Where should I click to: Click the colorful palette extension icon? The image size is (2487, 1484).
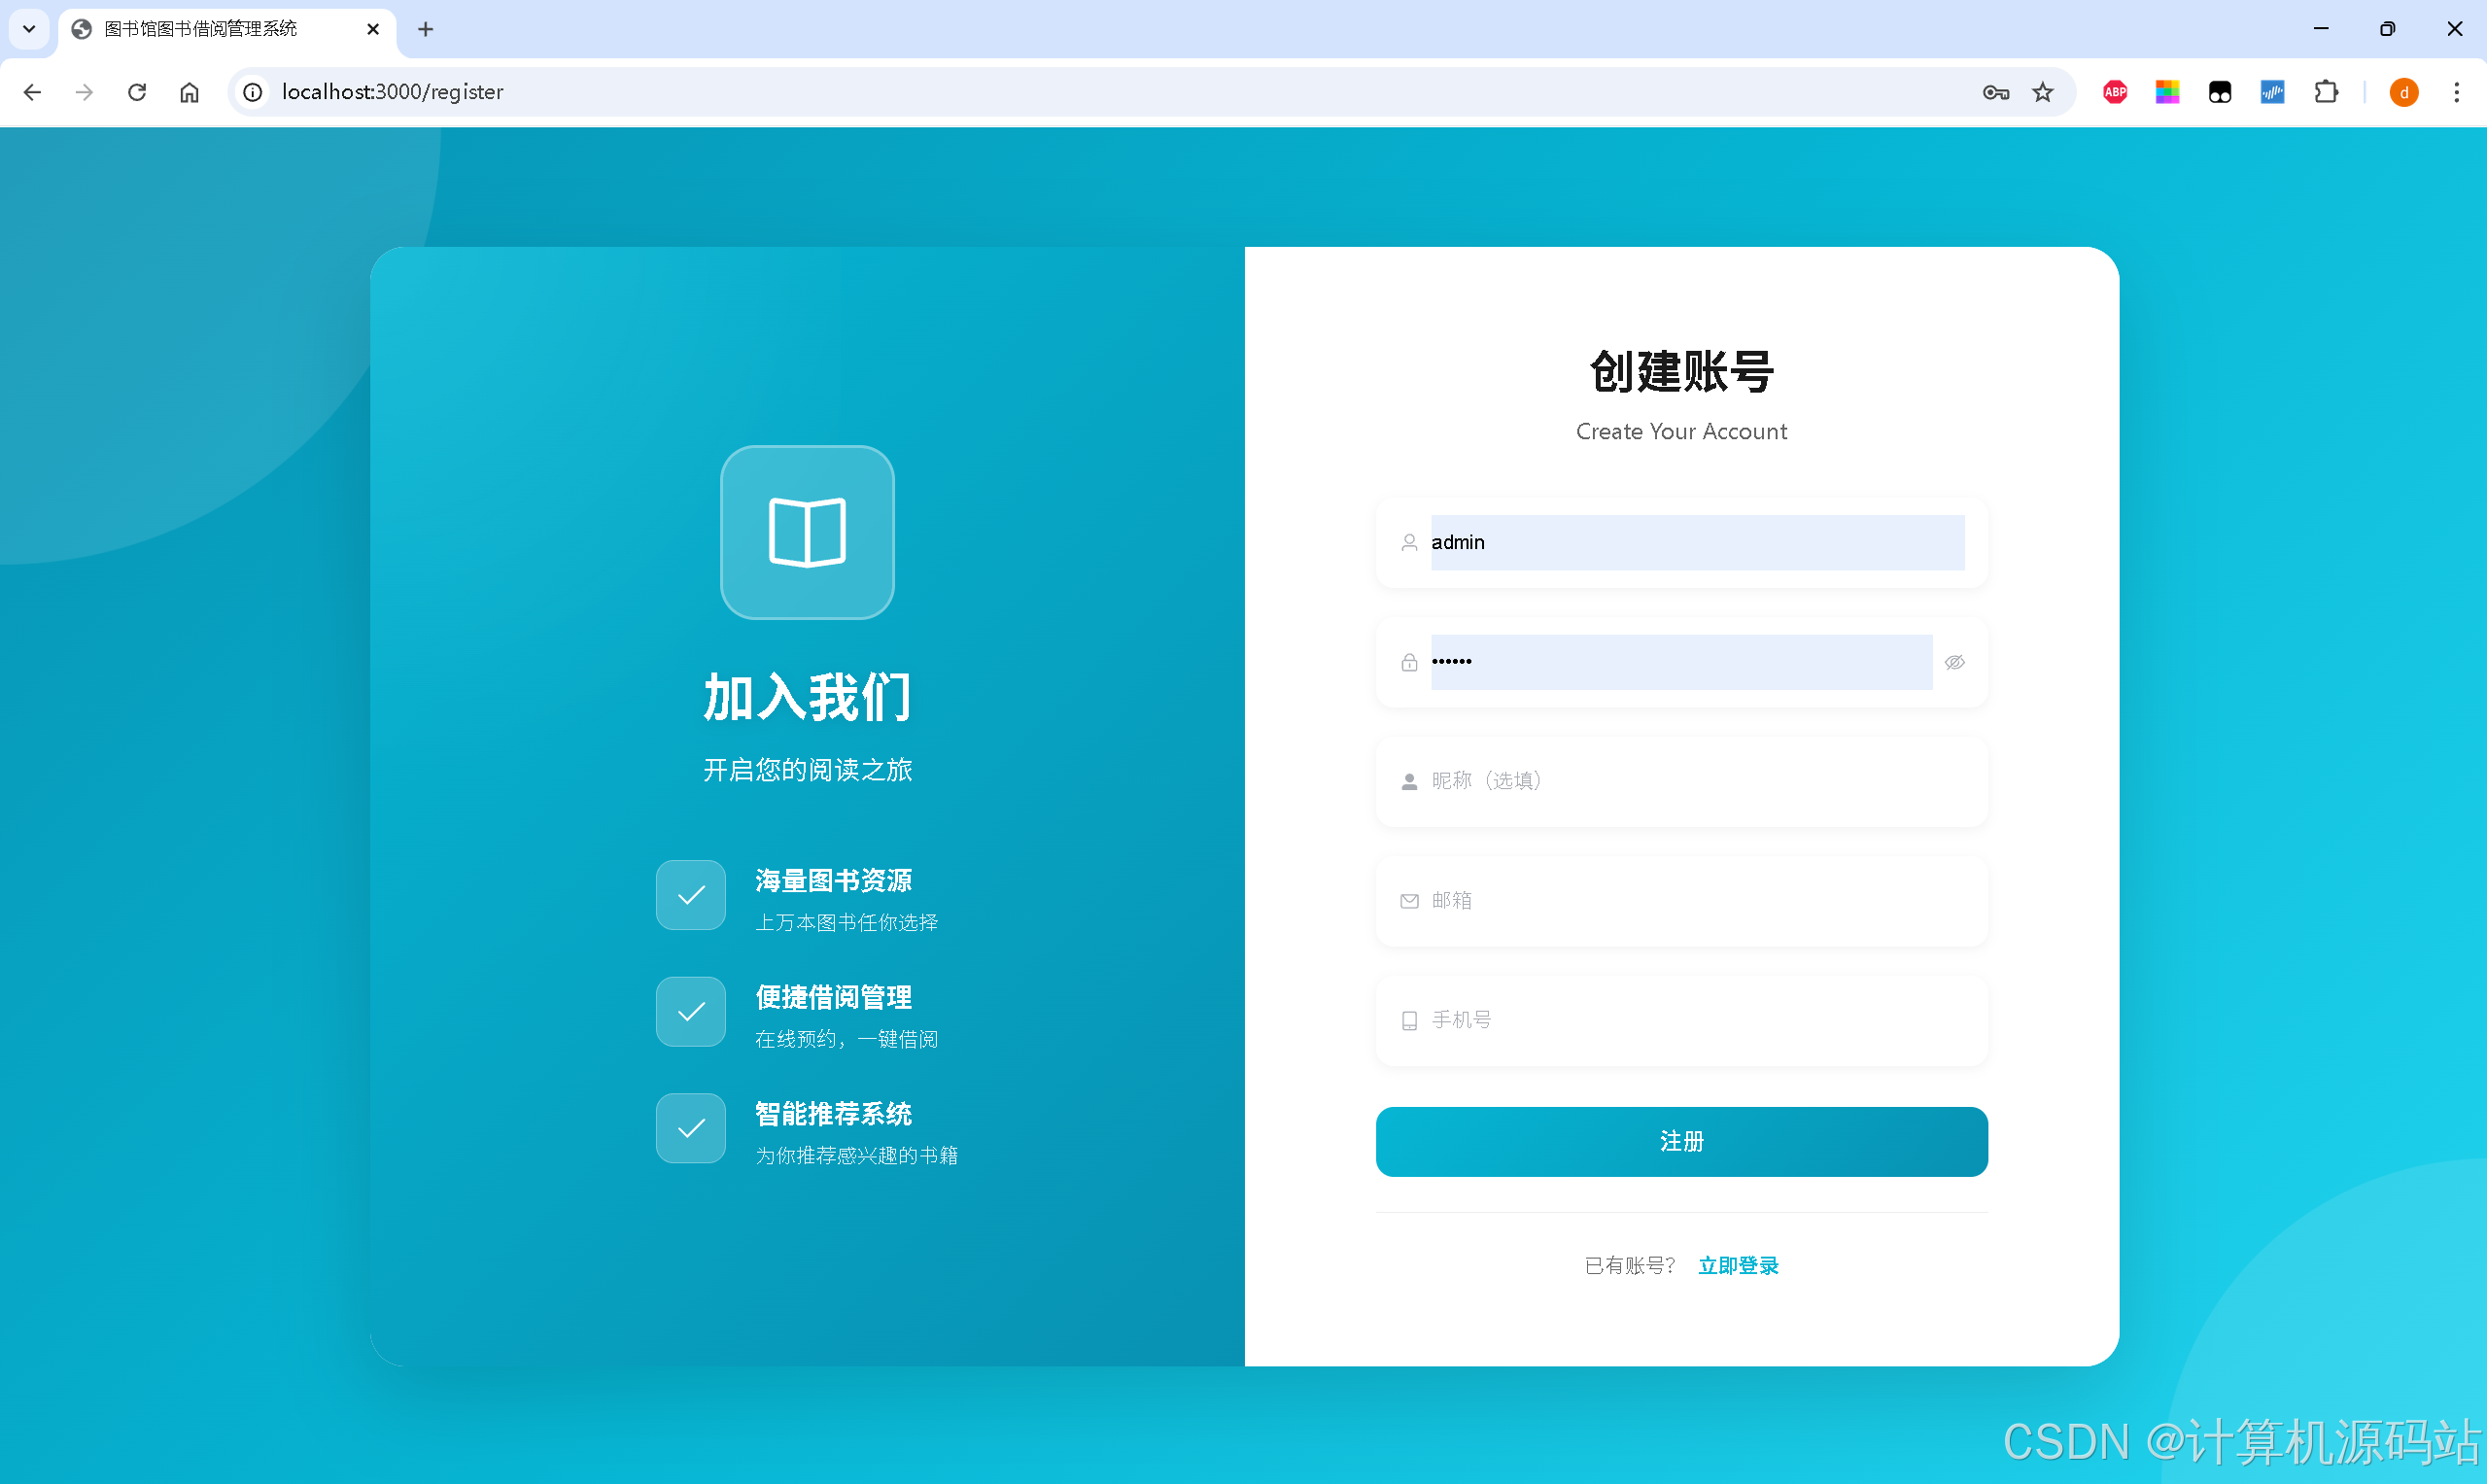pos(2167,92)
